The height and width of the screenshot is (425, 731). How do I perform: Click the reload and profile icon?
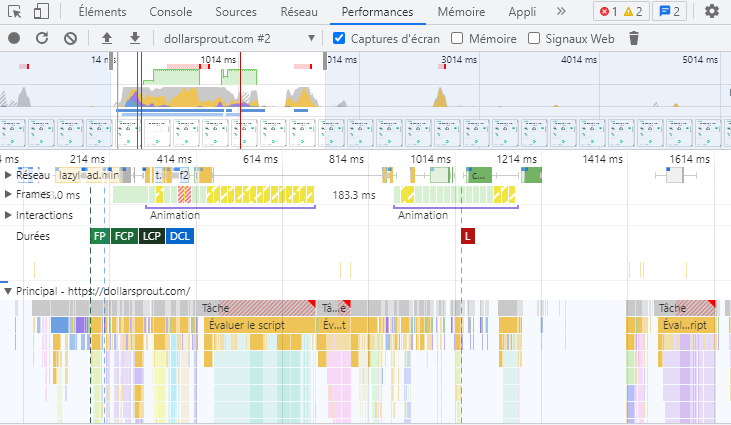coord(42,38)
